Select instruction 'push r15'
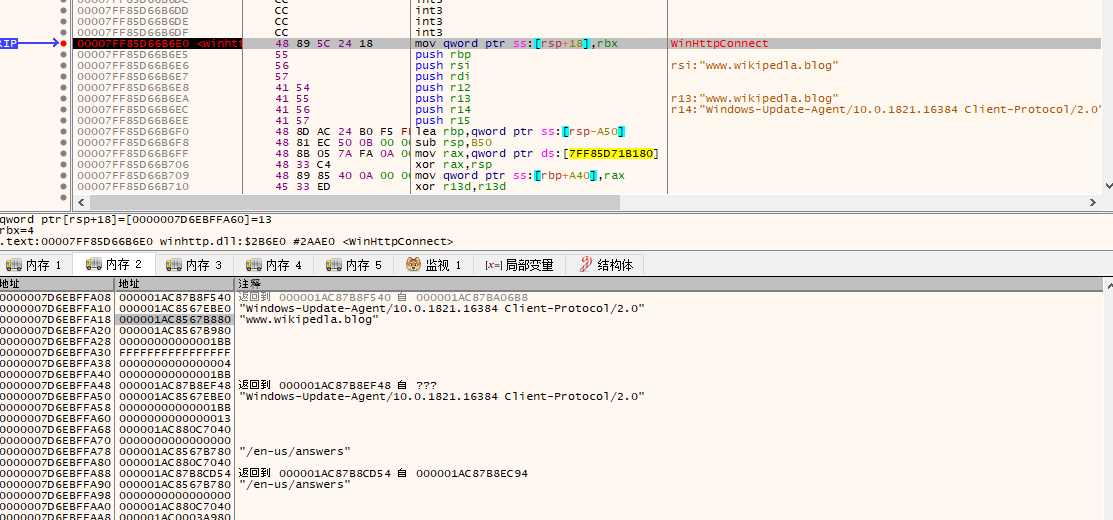The height and width of the screenshot is (520, 1113). [x=443, y=121]
